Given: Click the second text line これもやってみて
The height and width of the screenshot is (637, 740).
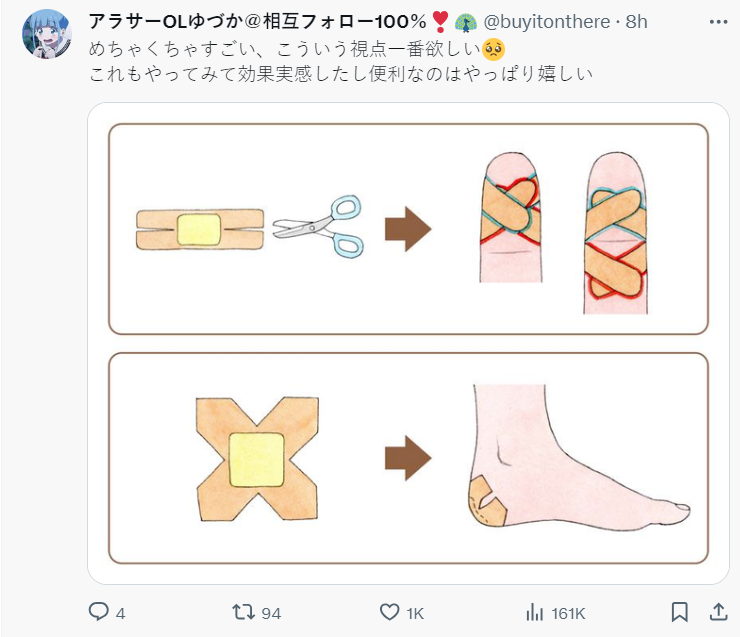Looking at the screenshot, I should pos(340,74).
